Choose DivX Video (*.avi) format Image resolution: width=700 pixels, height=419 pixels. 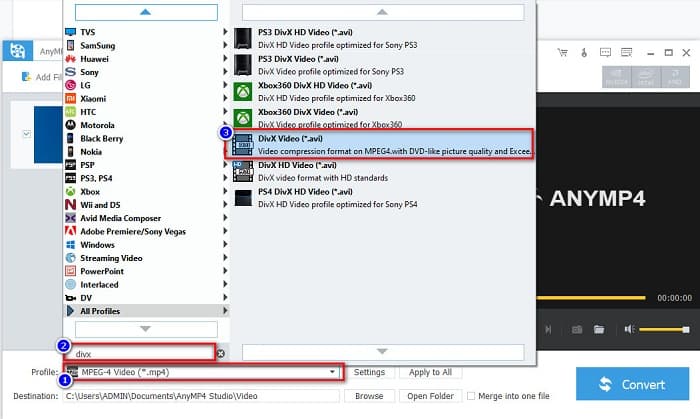coord(380,143)
